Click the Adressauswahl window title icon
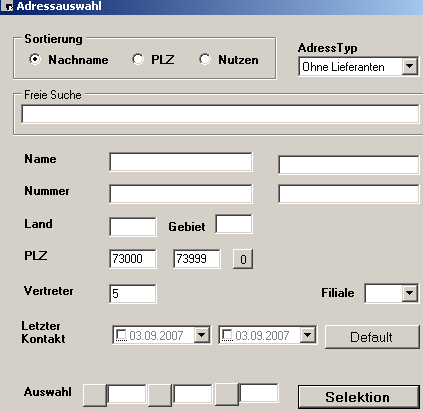 (x=7, y=6)
